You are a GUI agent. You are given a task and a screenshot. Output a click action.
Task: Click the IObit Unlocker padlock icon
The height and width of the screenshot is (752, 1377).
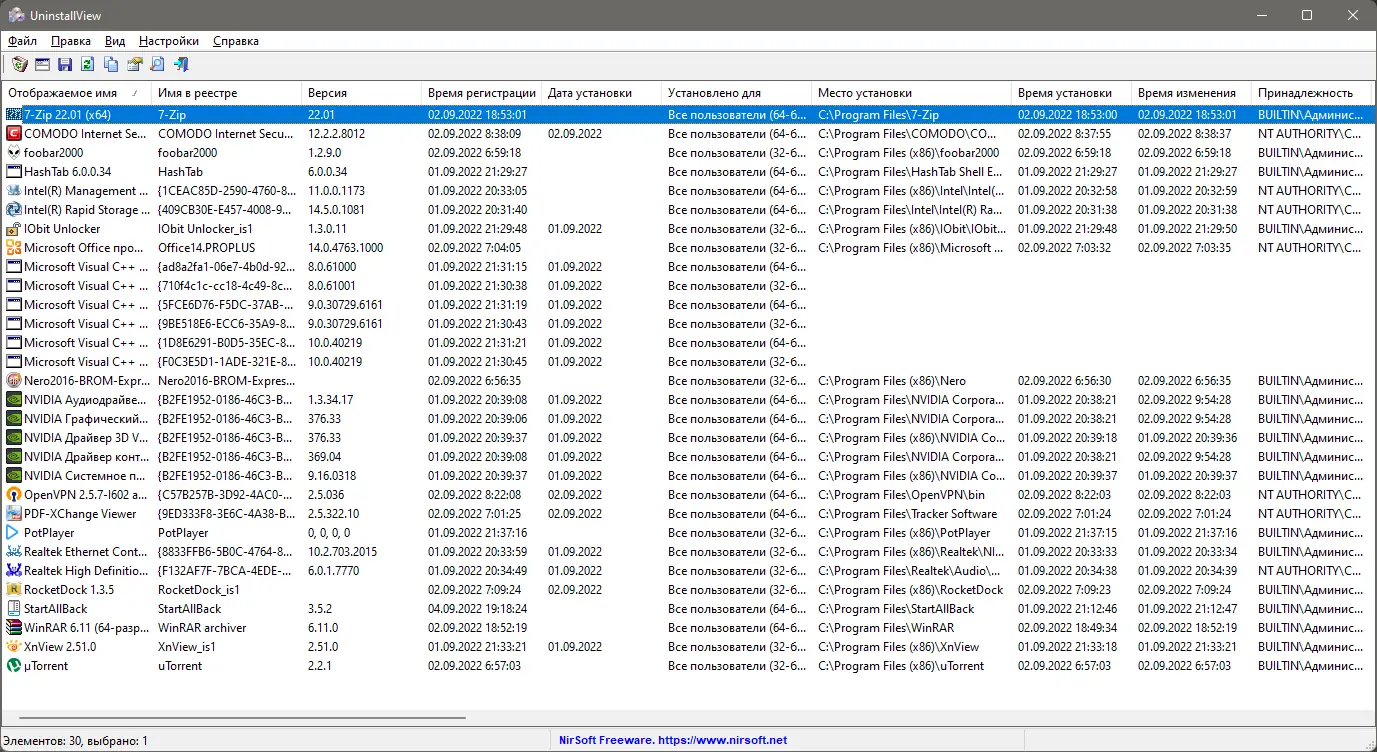point(14,229)
